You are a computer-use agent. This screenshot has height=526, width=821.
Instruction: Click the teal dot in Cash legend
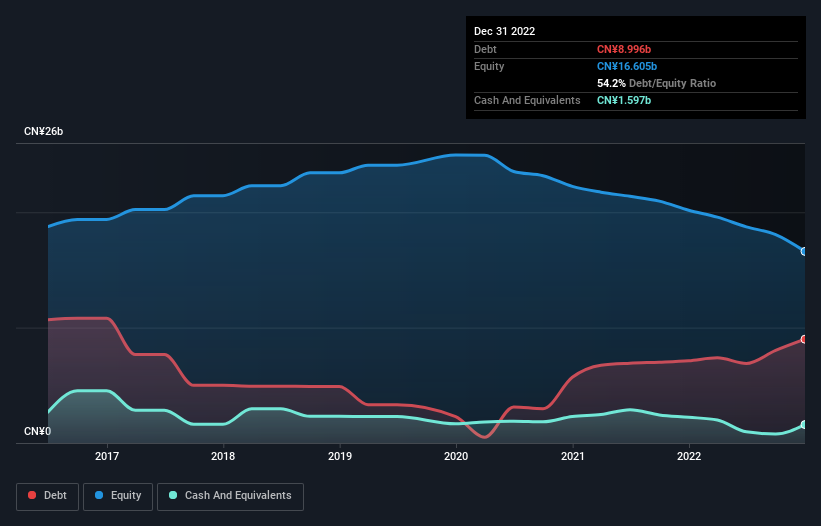(173, 495)
